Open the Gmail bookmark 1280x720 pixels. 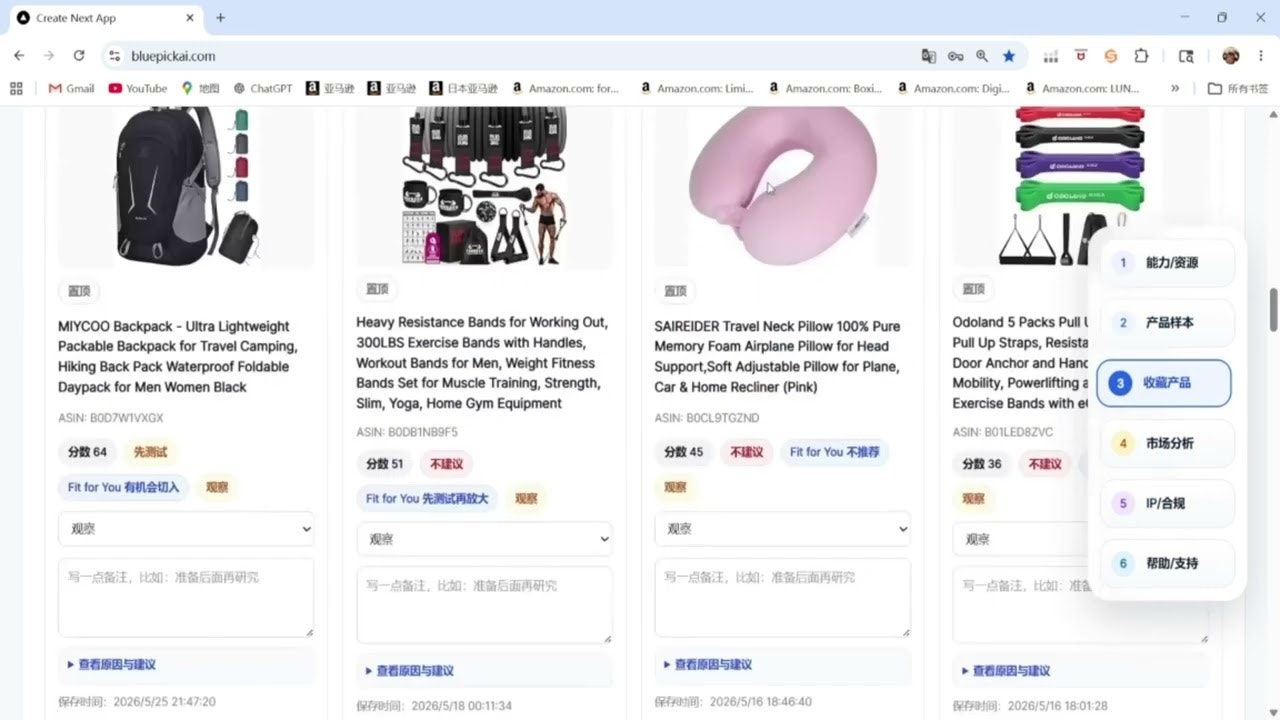click(x=71, y=88)
